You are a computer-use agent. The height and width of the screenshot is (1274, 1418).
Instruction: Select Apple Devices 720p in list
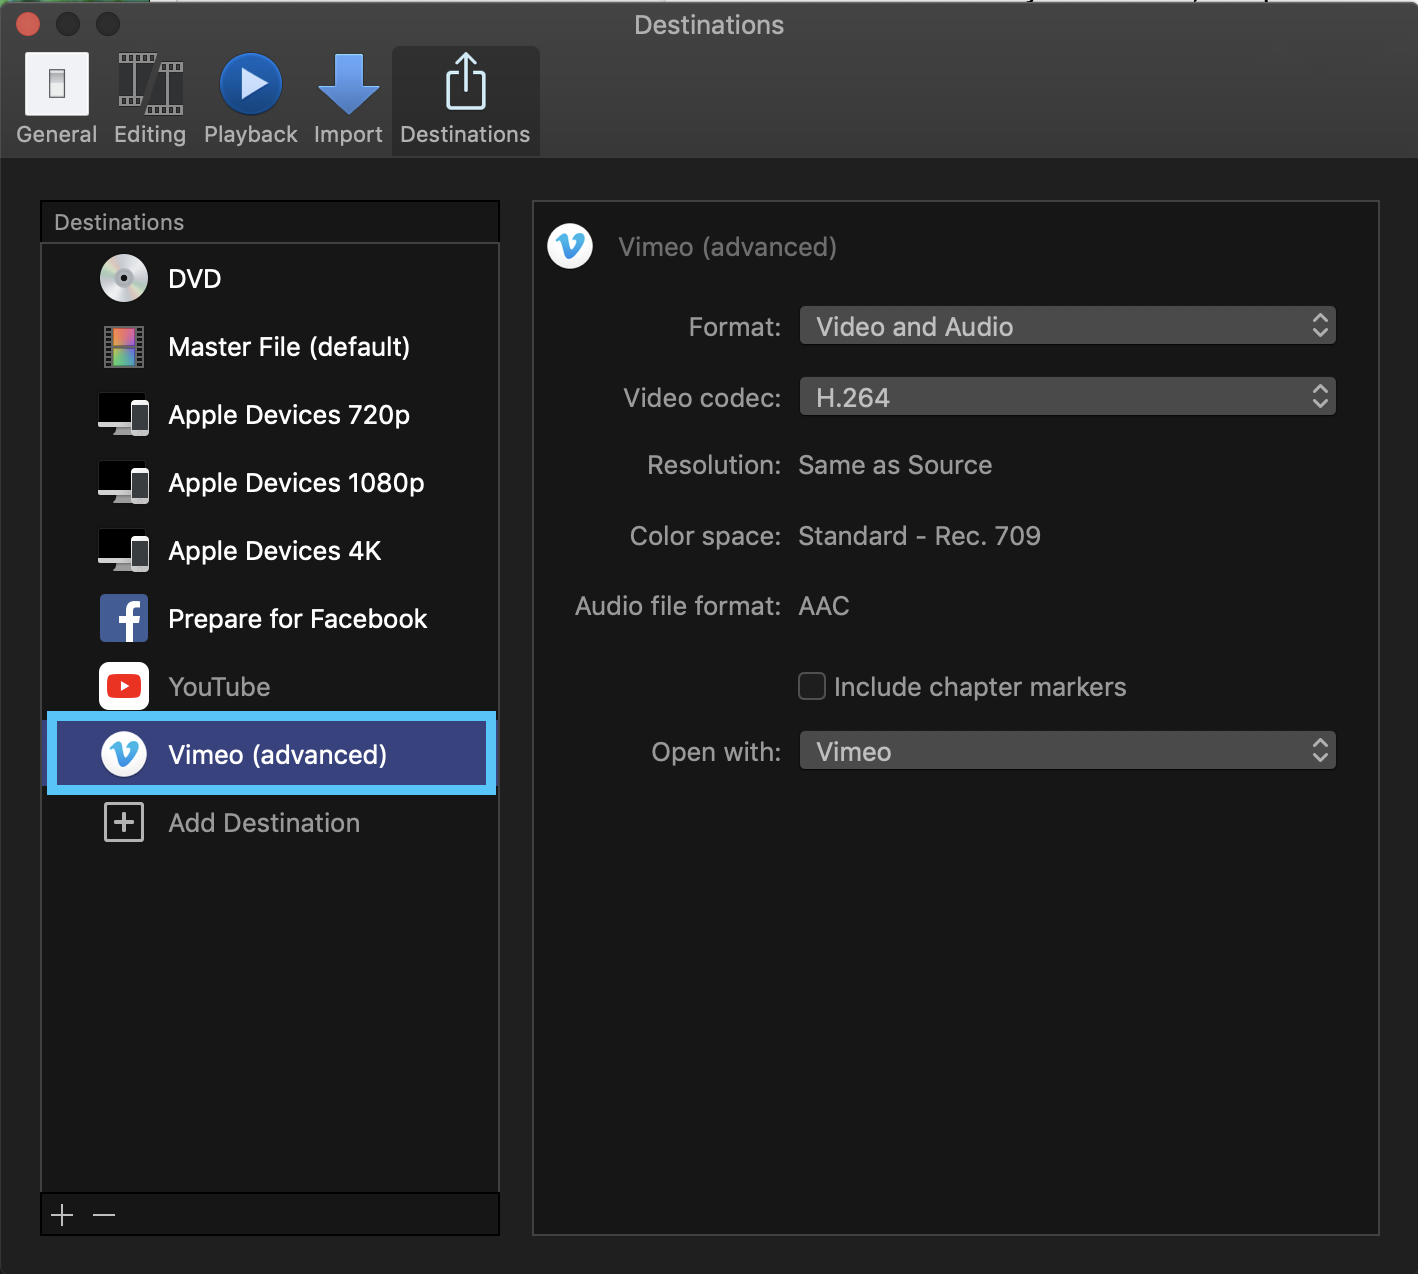[x=288, y=415]
